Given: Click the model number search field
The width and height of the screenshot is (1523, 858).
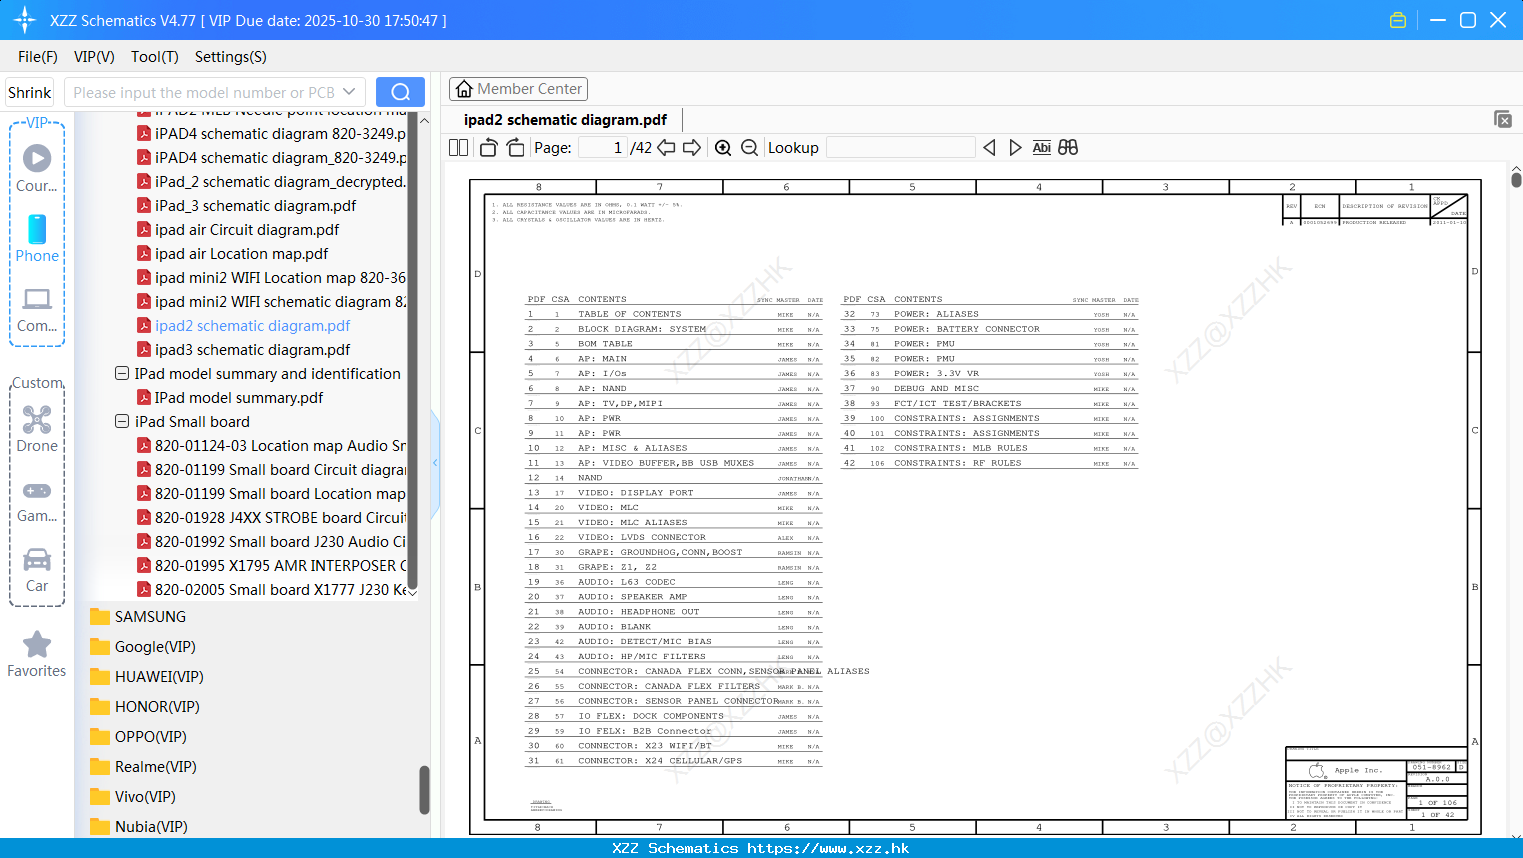Looking at the screenshot, I should tap(202, 92).
